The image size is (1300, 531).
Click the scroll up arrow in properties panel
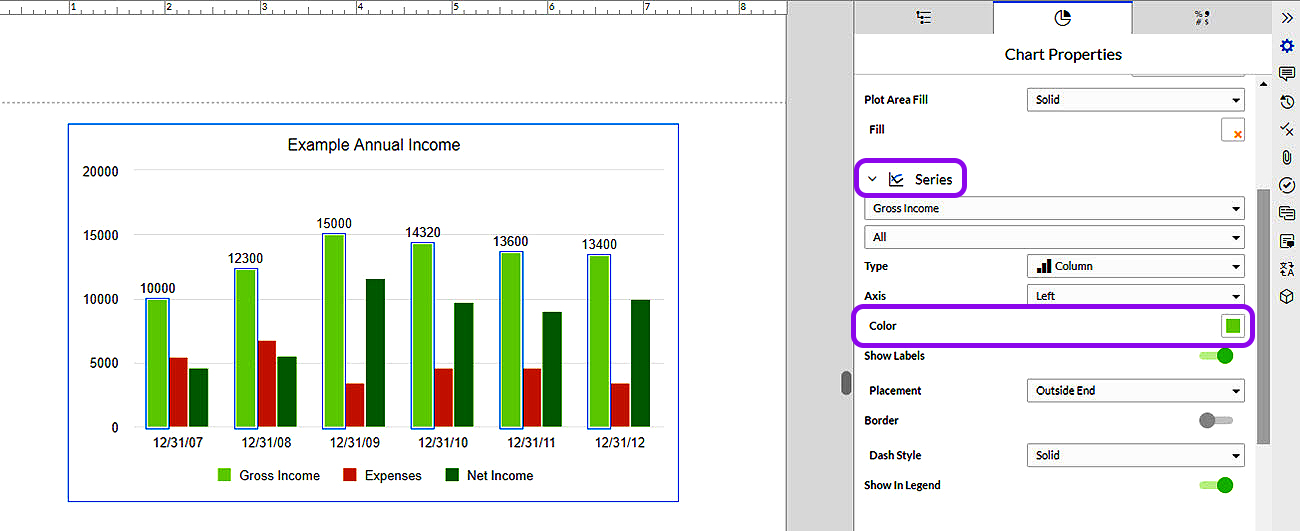point(1264,84)
